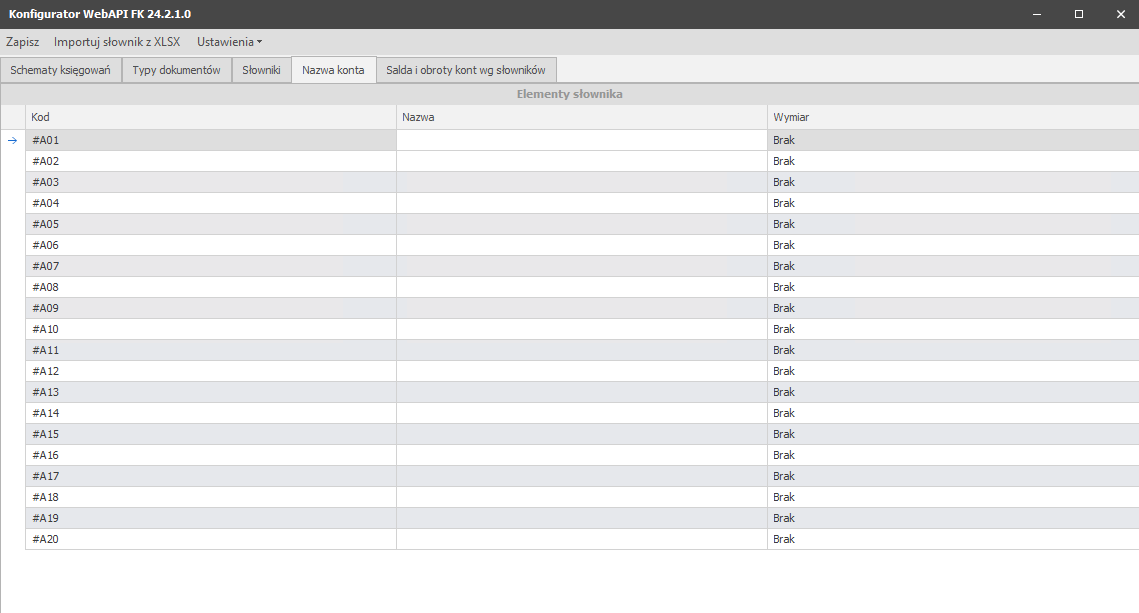The image size is (1139, 613).
Task: Open Wymiar dropdown for row #A03
Action: pos(950,182)
